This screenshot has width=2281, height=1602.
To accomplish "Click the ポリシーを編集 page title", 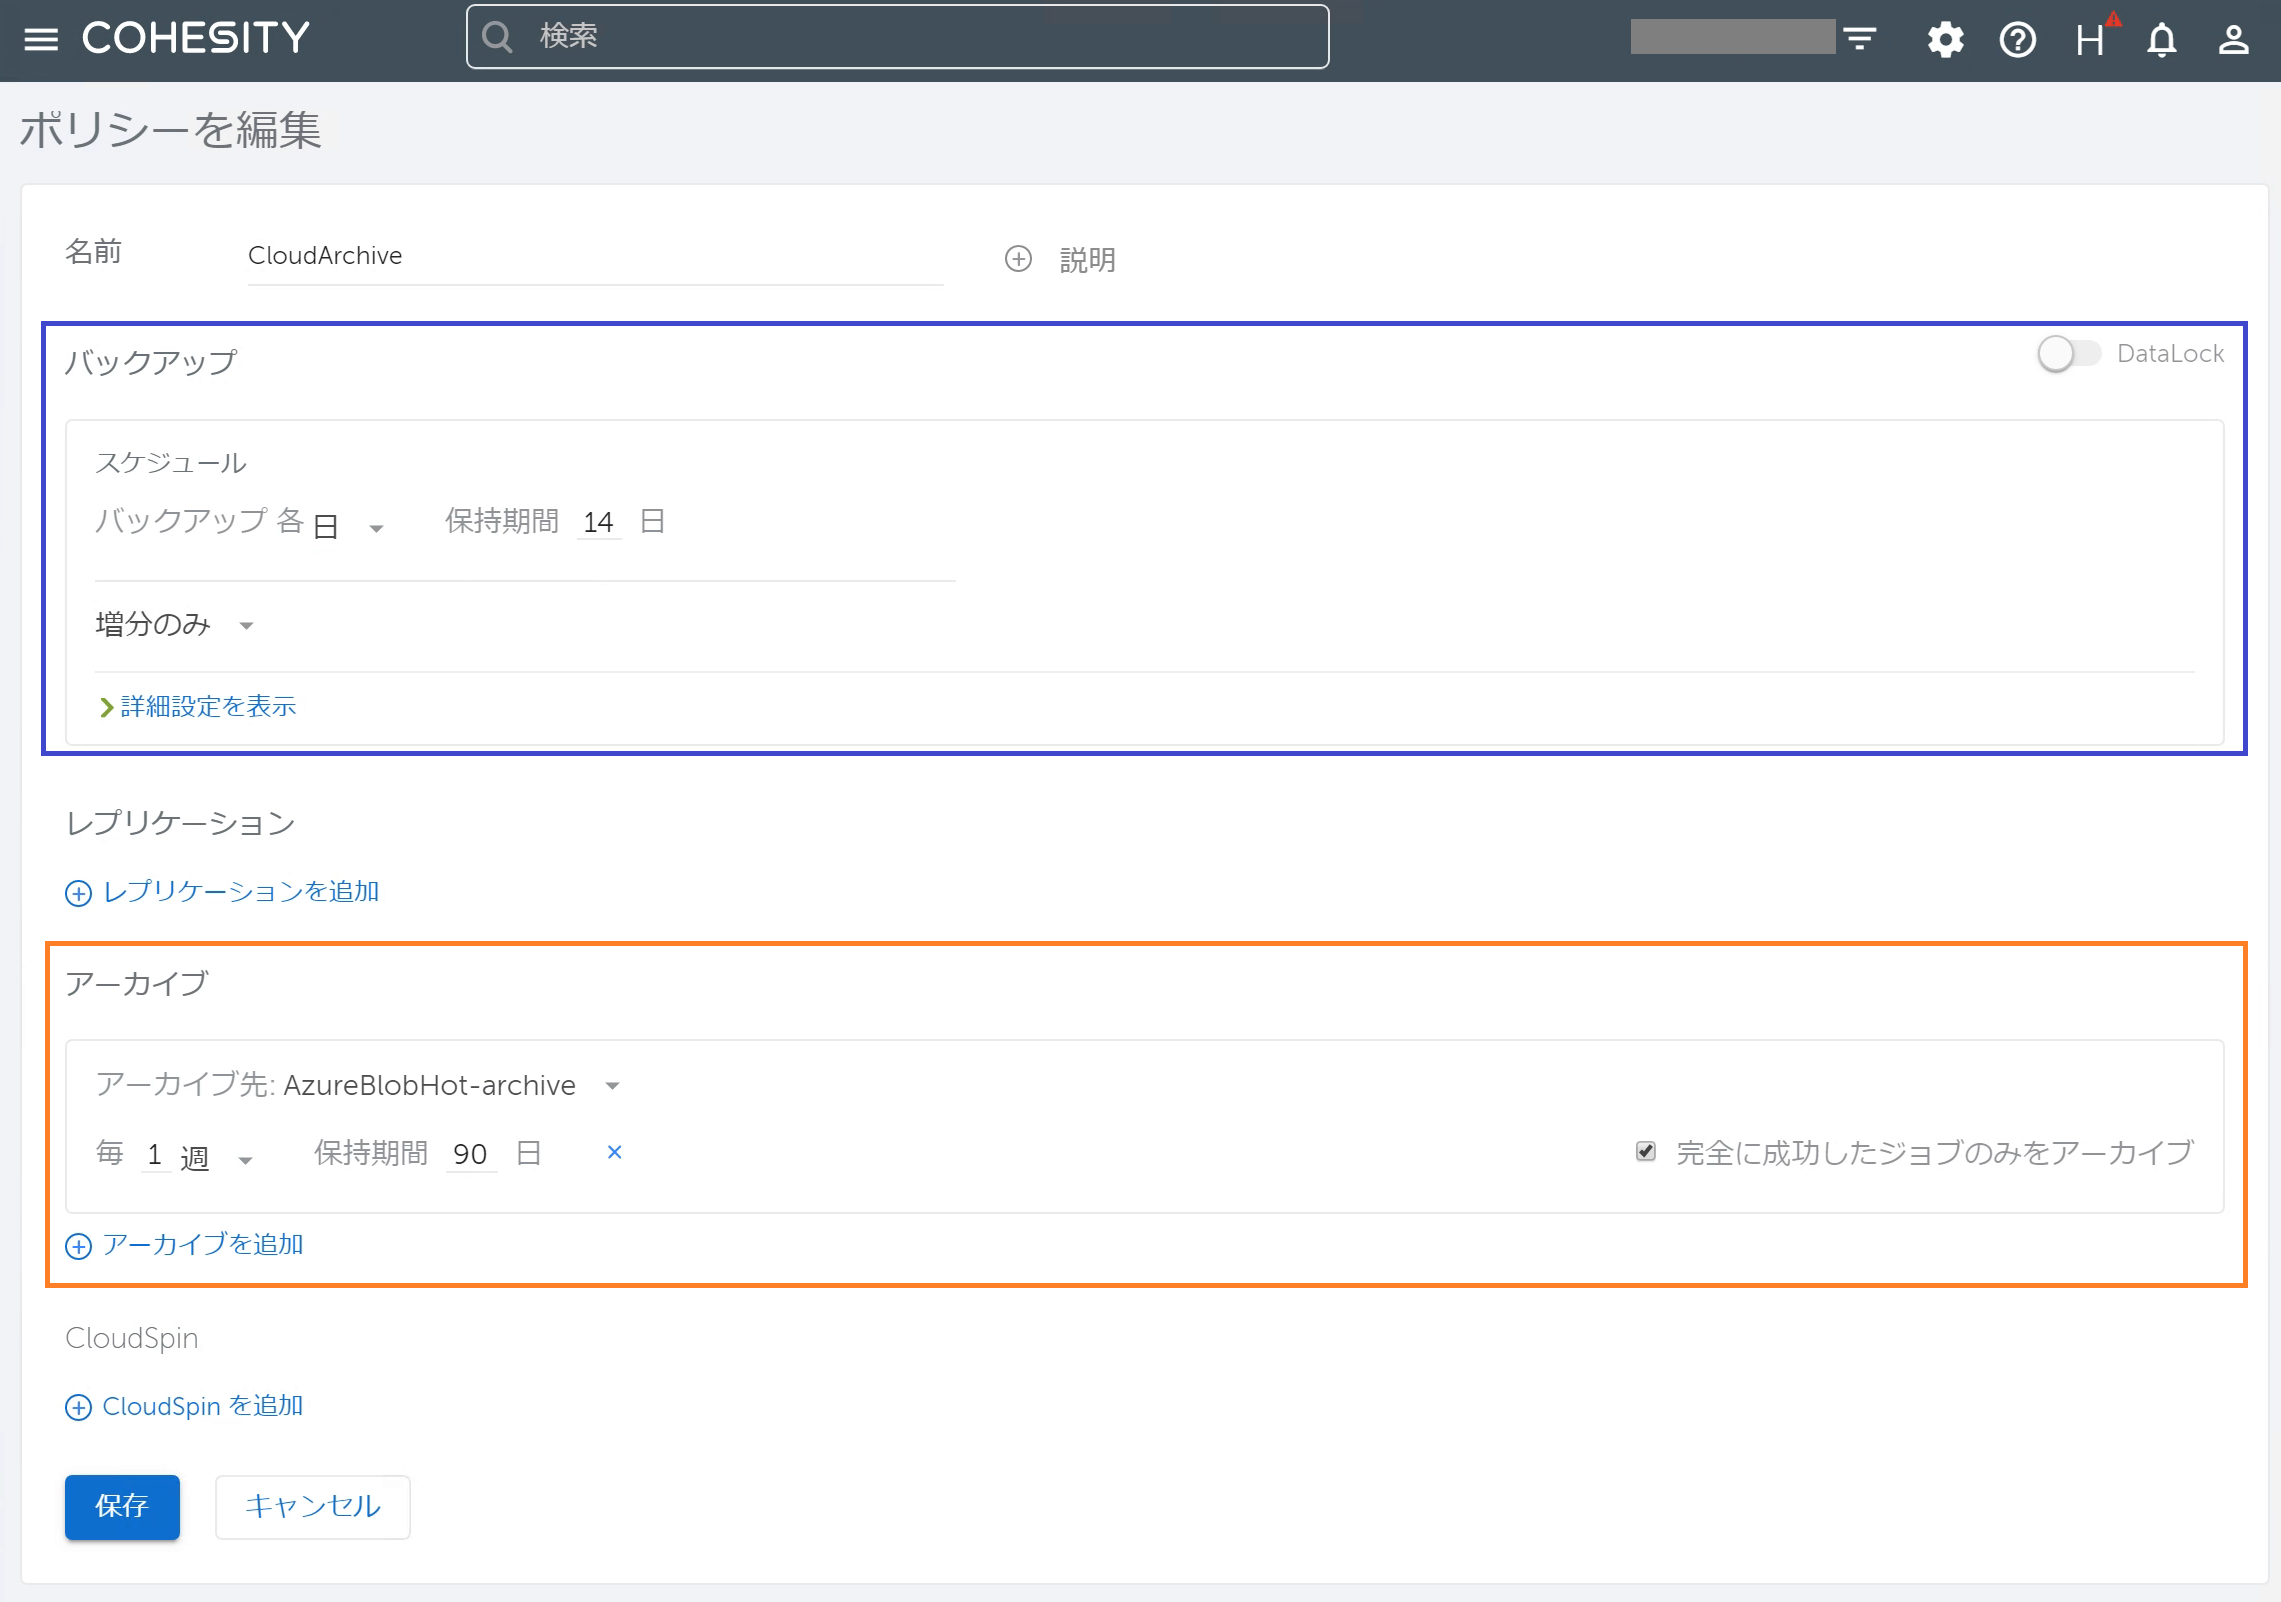I will coord(171,131).
